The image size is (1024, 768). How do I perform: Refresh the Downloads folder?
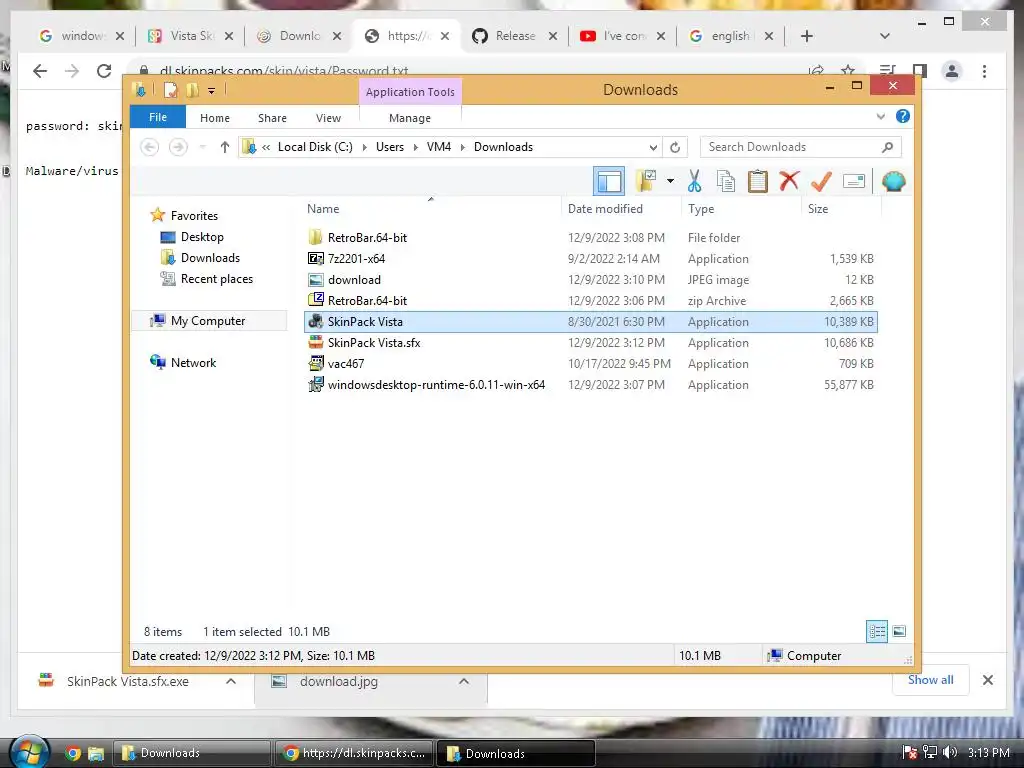pyautogui.click(x=675, y=147)
